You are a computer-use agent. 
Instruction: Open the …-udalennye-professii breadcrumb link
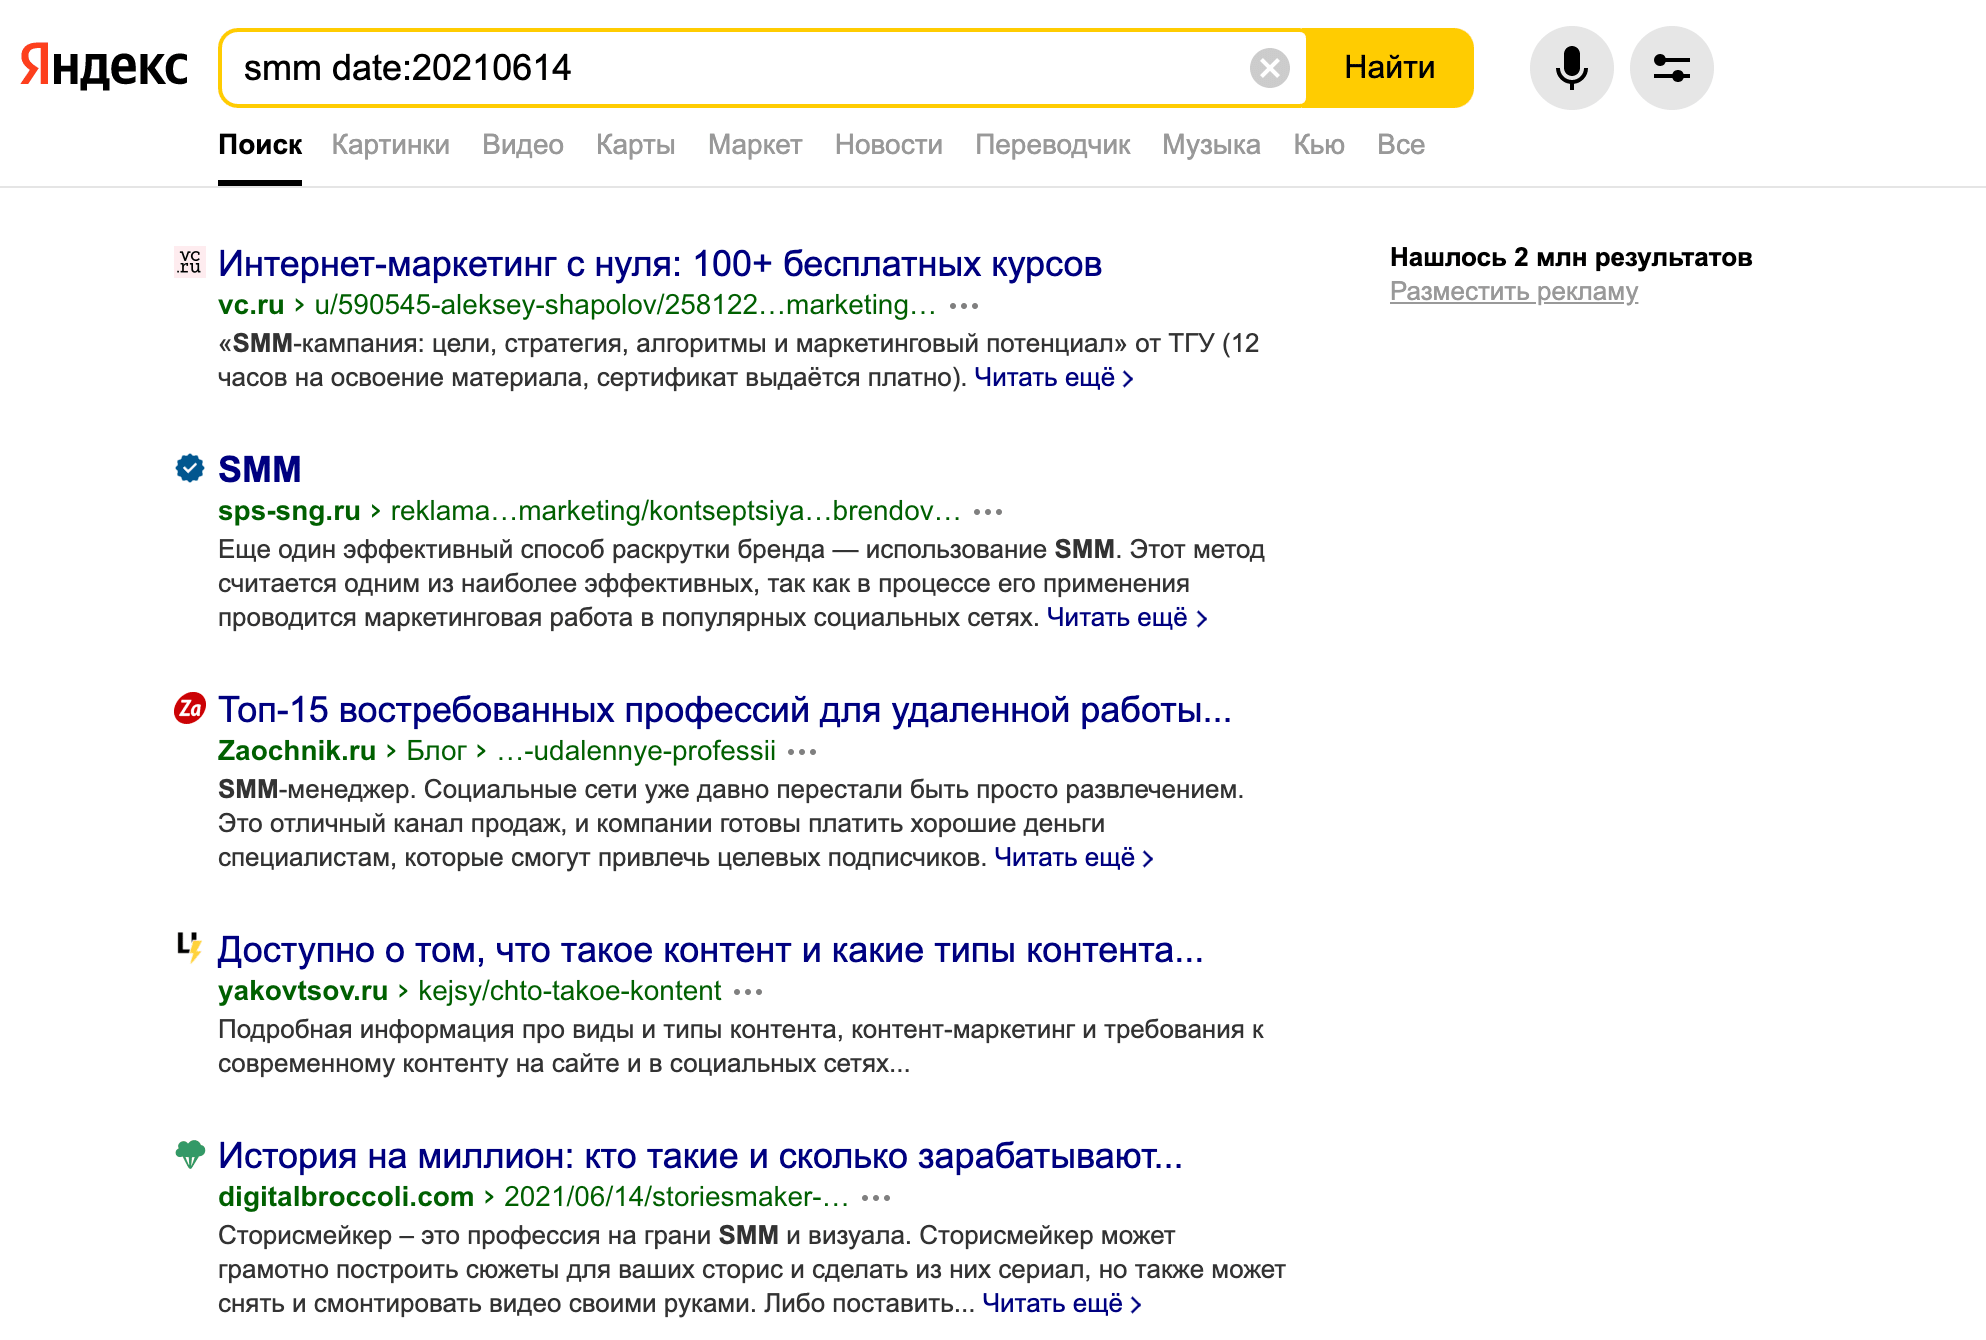pyautogui.click(x=636, y=751)
